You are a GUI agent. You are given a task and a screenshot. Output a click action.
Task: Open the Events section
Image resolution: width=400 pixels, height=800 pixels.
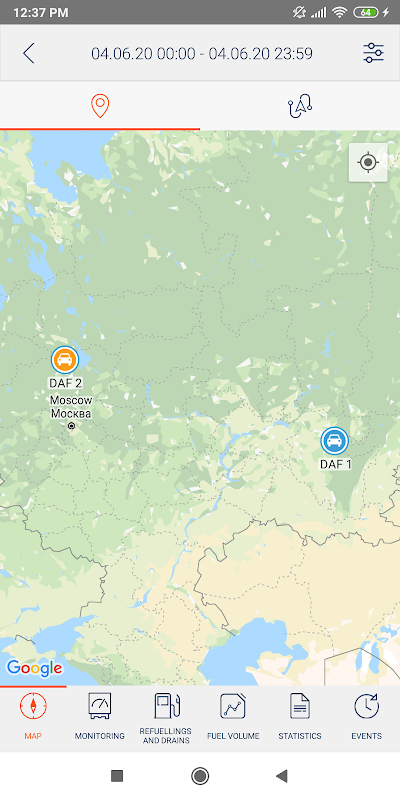point(366,716)
